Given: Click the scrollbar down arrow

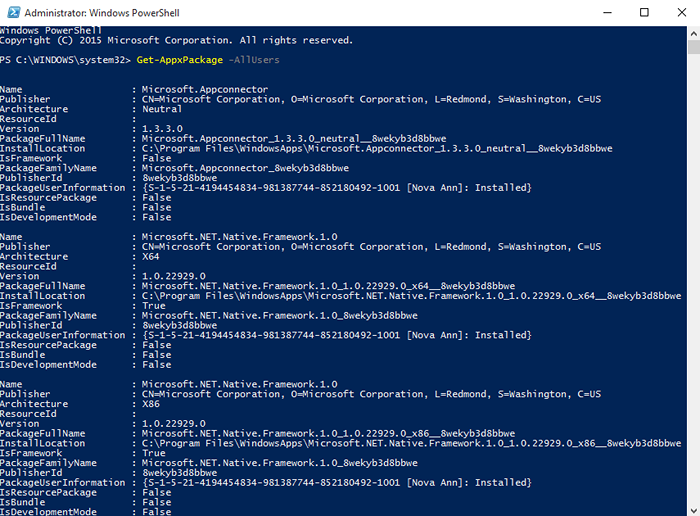Looking at the screenshot, I should click(x=691, y=507).
